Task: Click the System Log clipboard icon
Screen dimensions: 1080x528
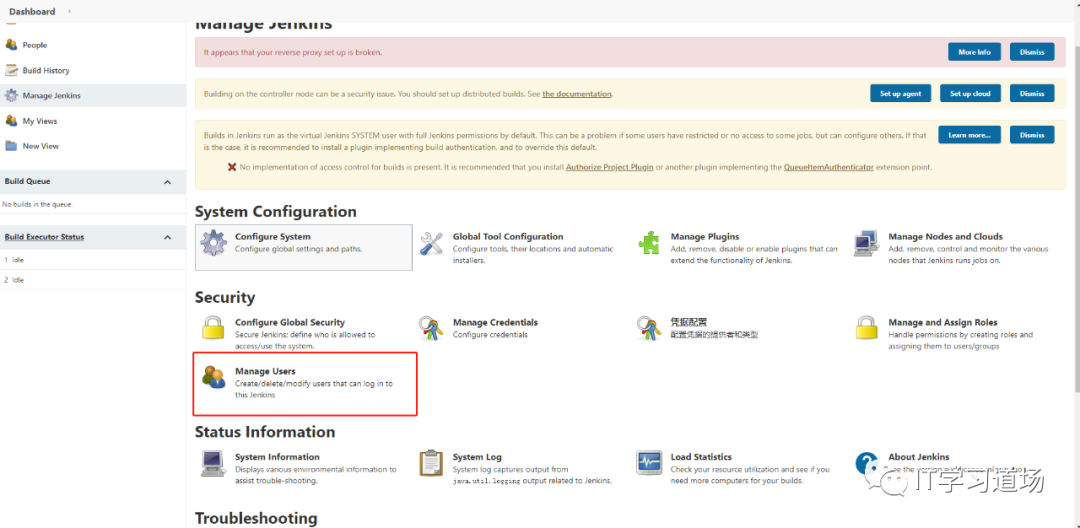Action: [x=431, y=463]
